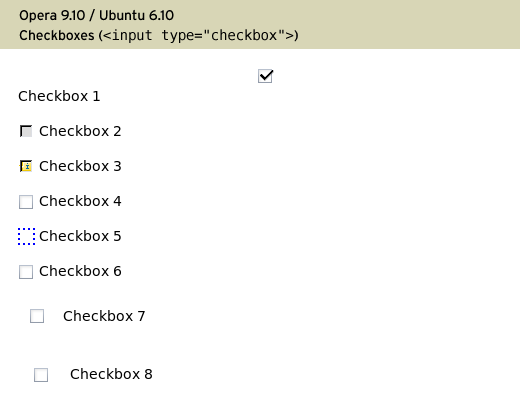
Task: Click the "Checkbox 4" label text
Action: tap(80, 201)
